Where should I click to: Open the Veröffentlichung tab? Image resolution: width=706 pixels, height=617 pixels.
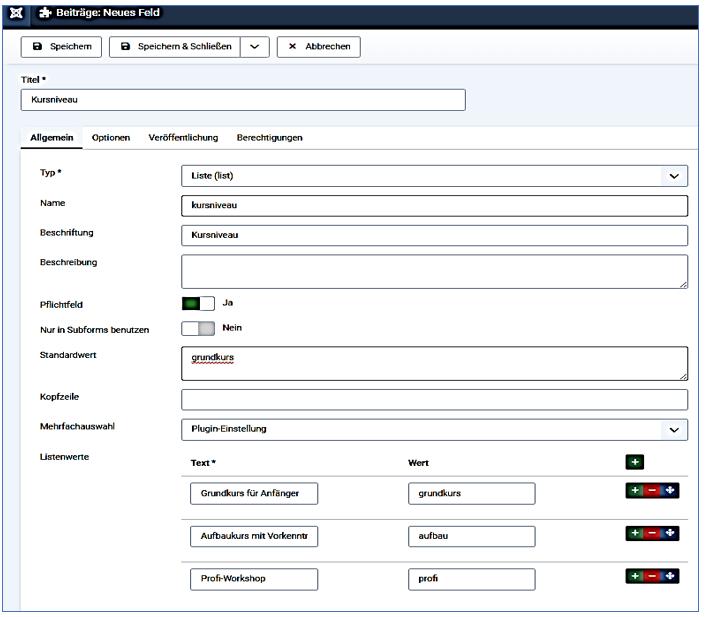pos(183,137)
